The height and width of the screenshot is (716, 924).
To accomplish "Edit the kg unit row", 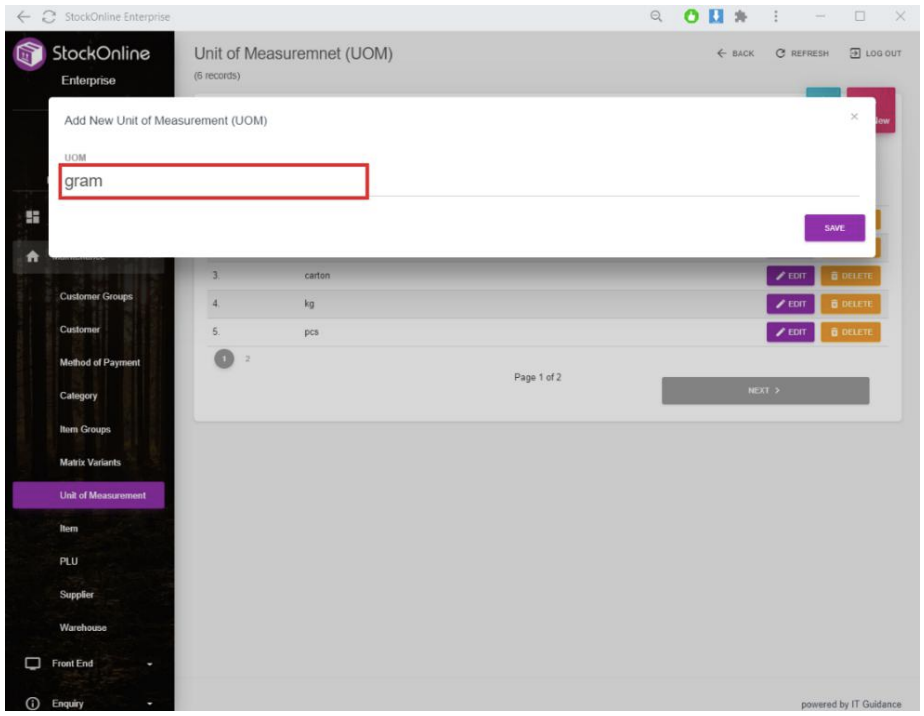I will point(791,304).
